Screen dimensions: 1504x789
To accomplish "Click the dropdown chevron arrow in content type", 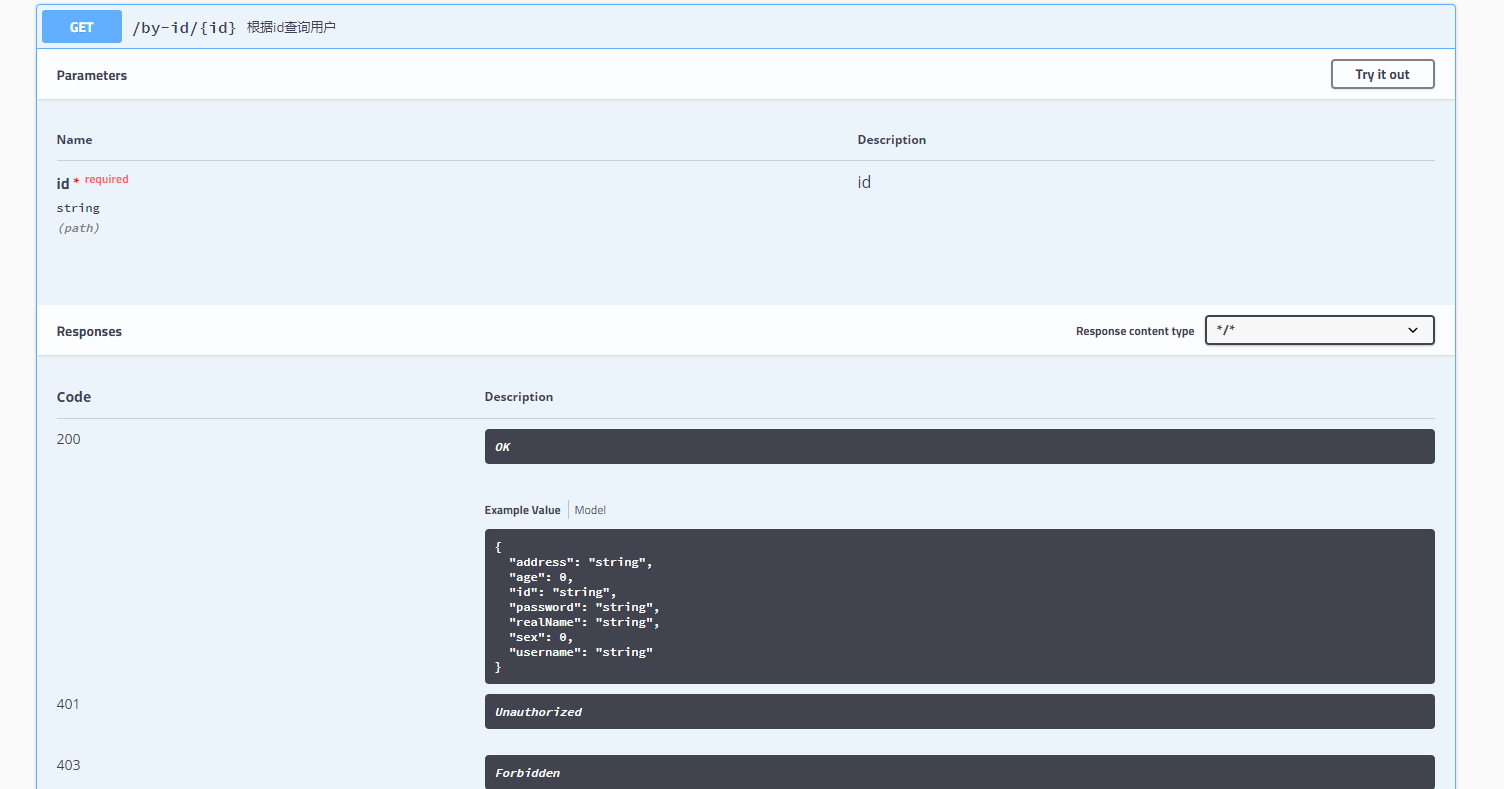I will click(x=1413, y=330).
